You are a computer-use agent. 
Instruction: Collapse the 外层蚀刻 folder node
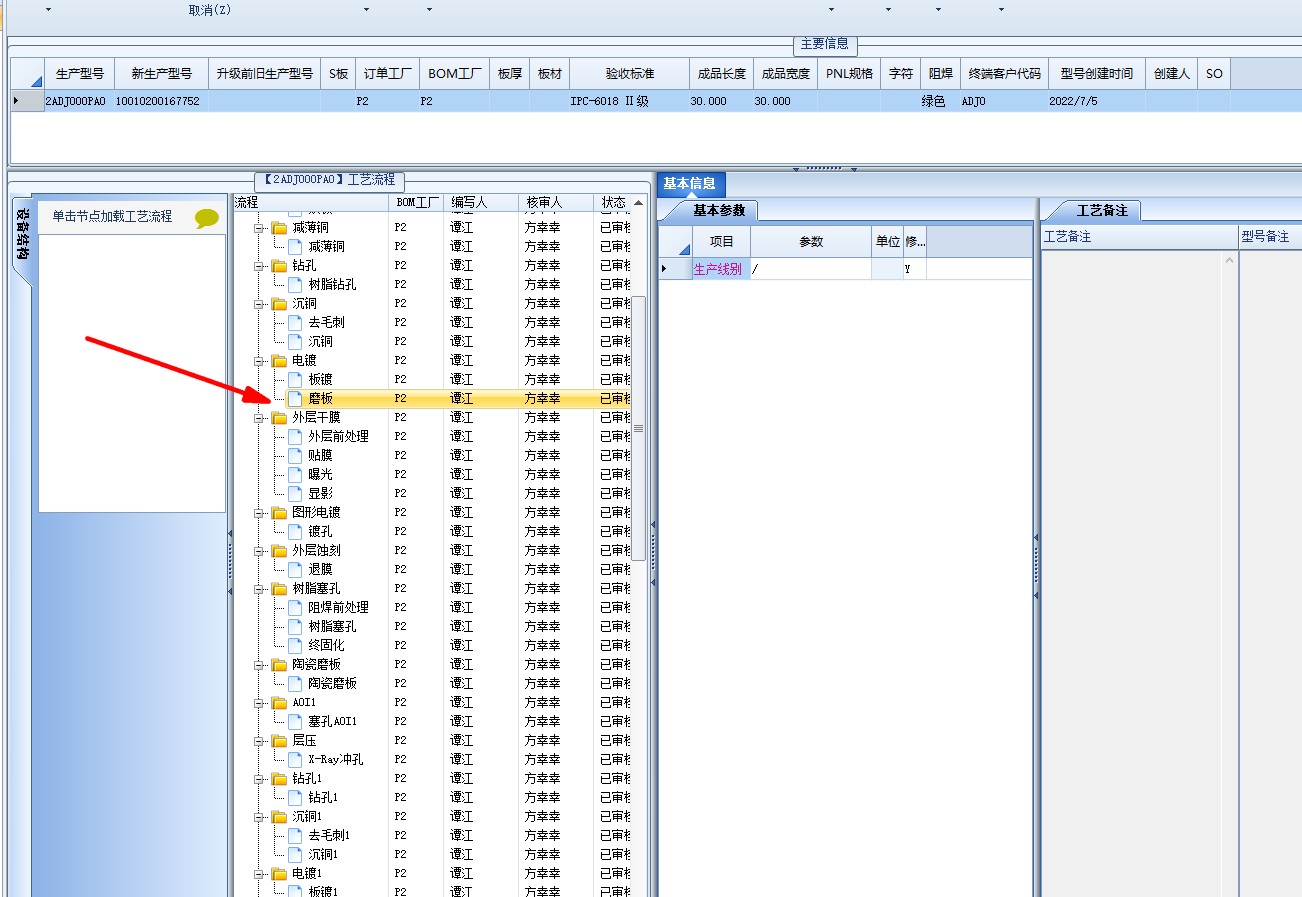coord(259,551)
